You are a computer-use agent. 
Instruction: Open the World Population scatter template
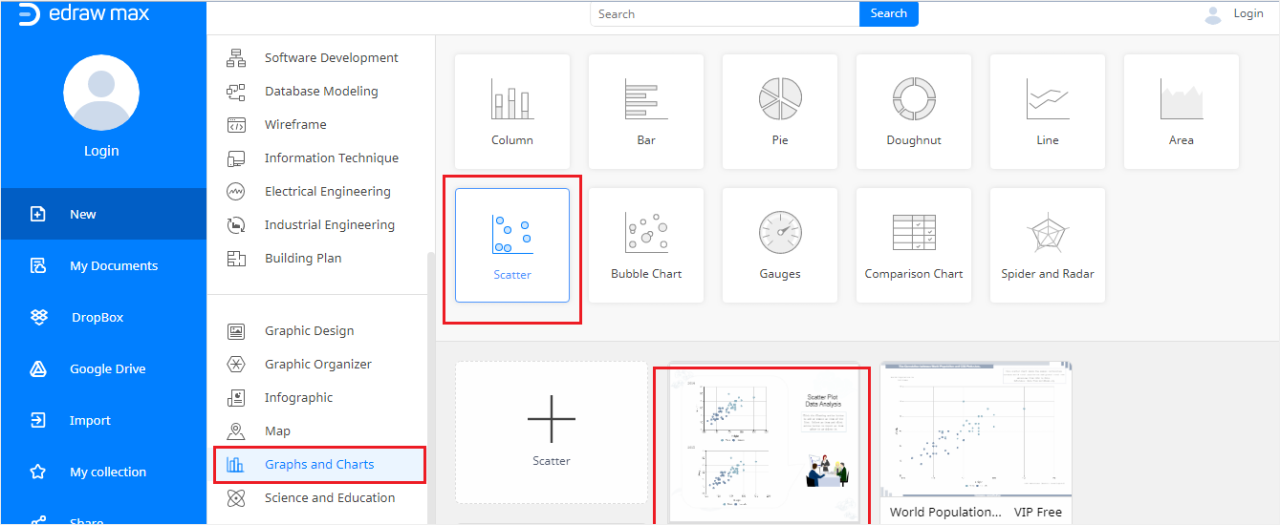pos(976,442)
